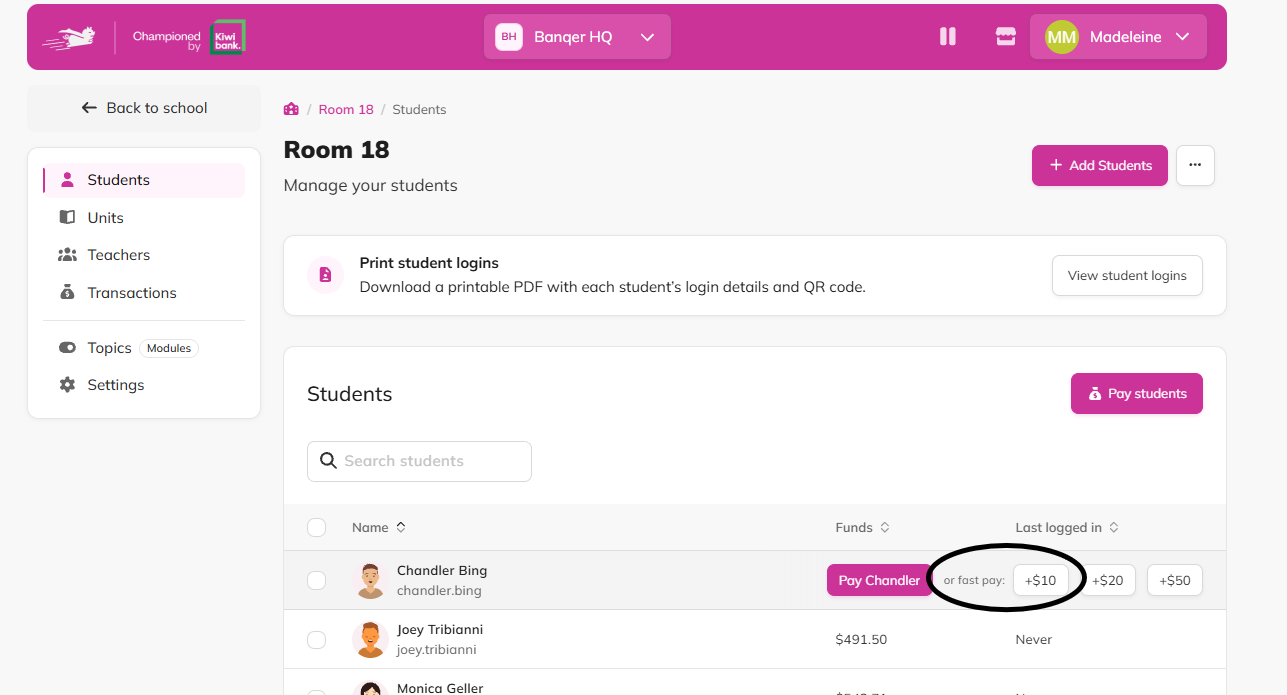
Task: Click the pause icon in header
Action: click(948, 37)
